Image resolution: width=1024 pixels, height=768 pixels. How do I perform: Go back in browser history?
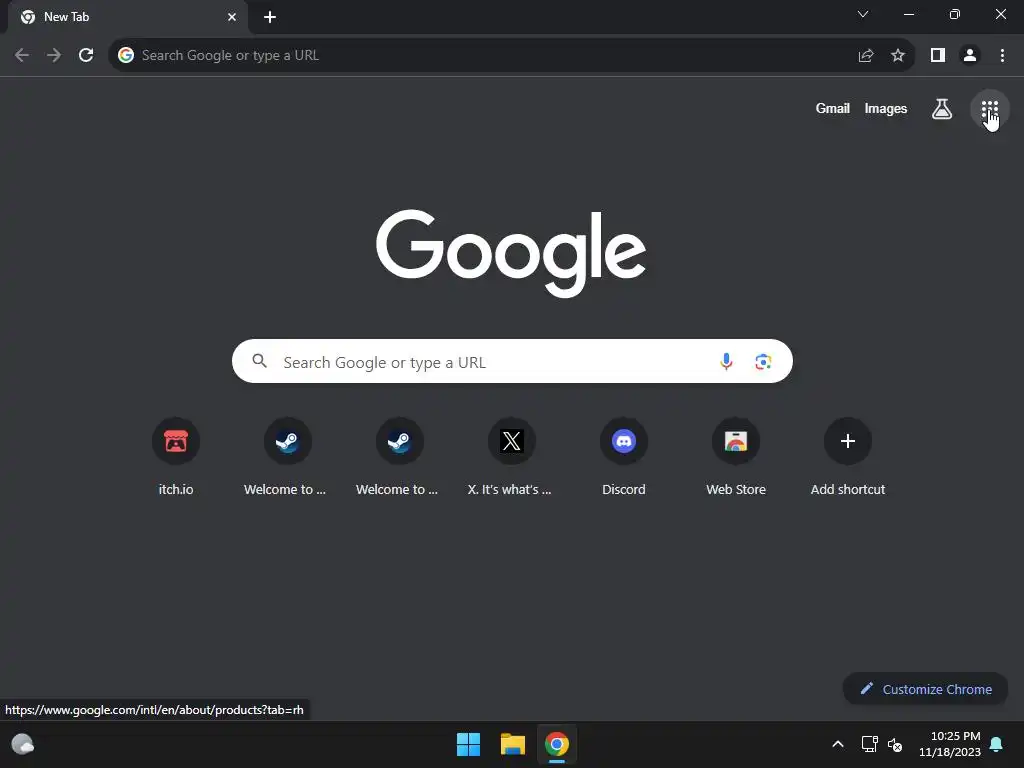(22, 55)
